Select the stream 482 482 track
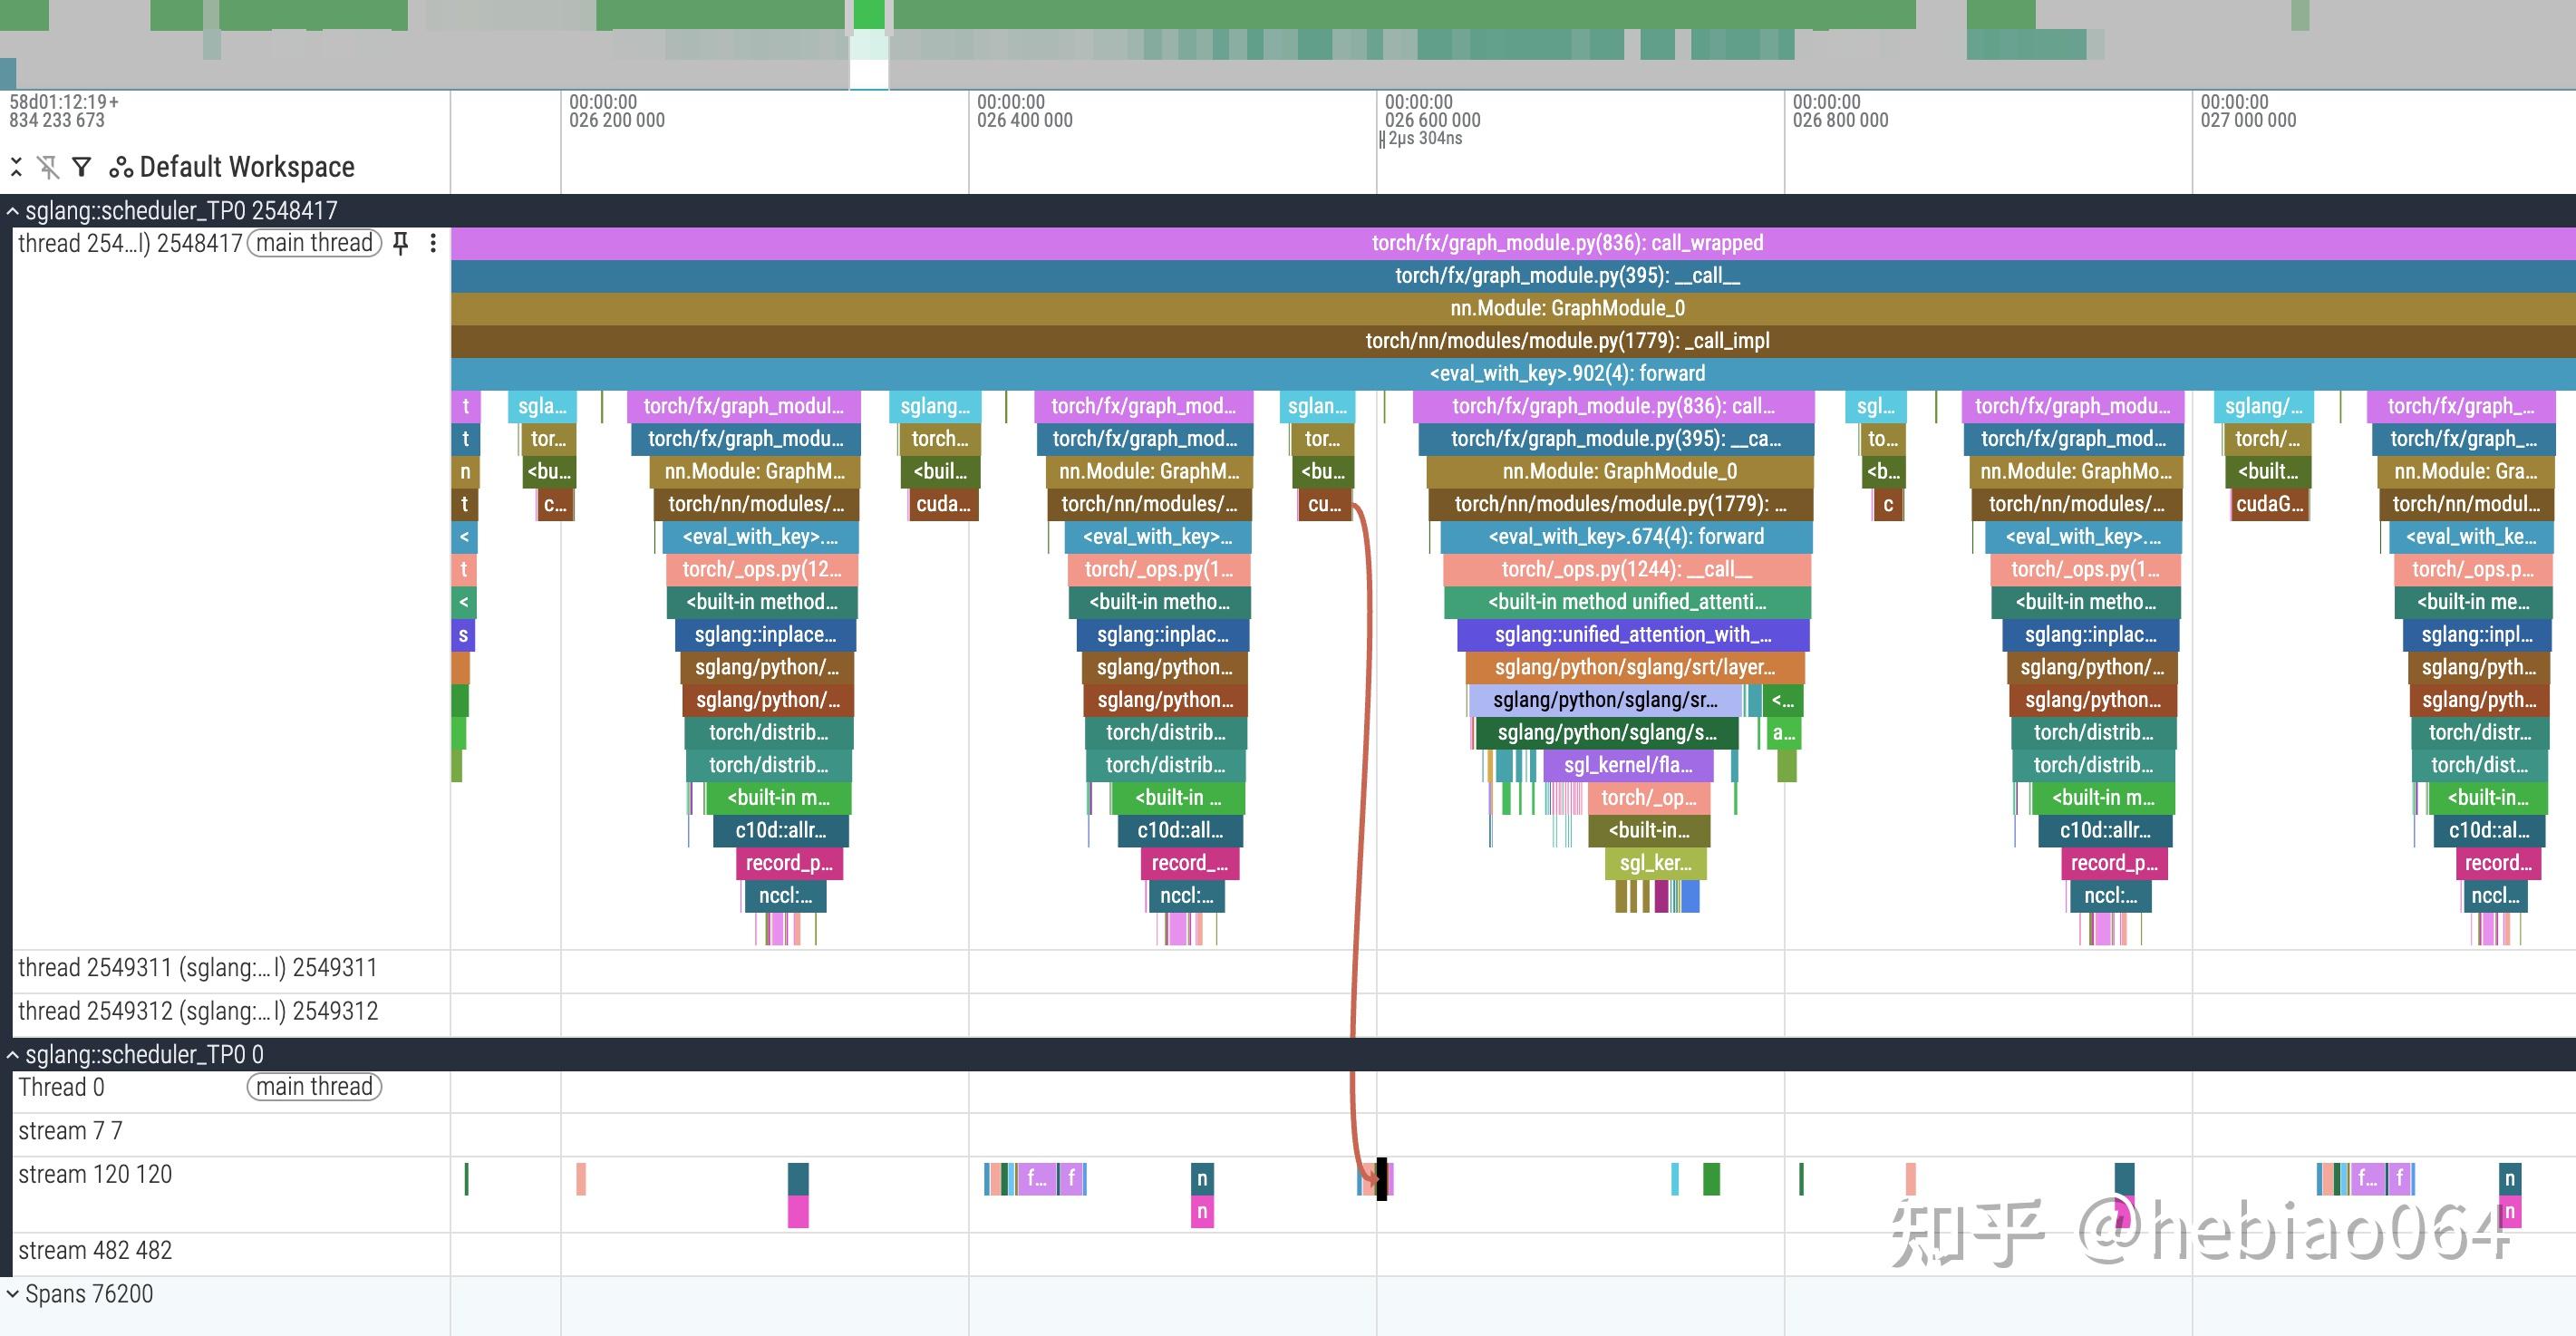Screen dimensions: 2576x1336 pos(95,1251)
